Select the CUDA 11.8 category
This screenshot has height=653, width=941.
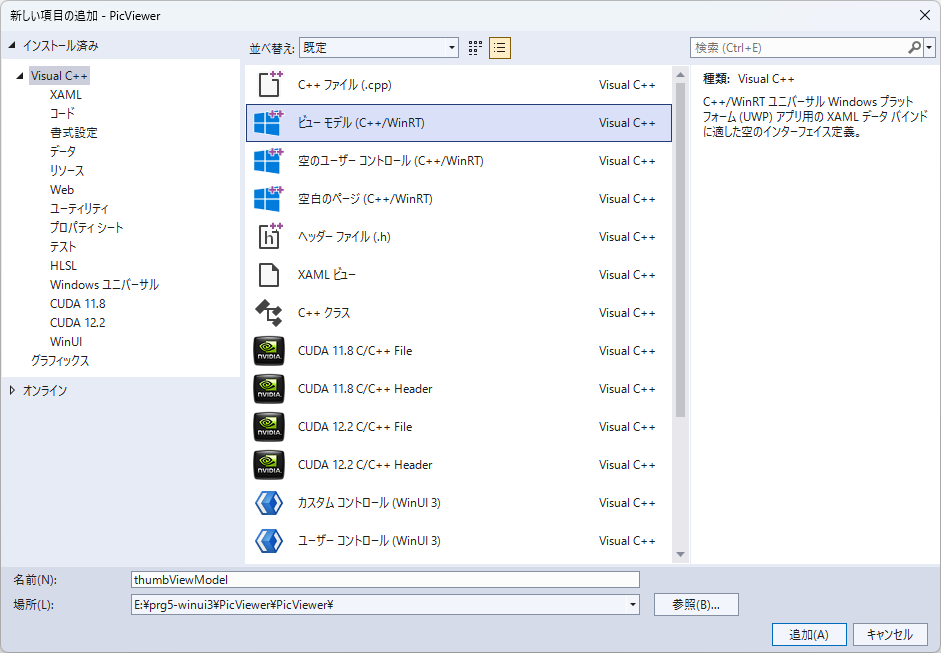click(x=77, y=304)
